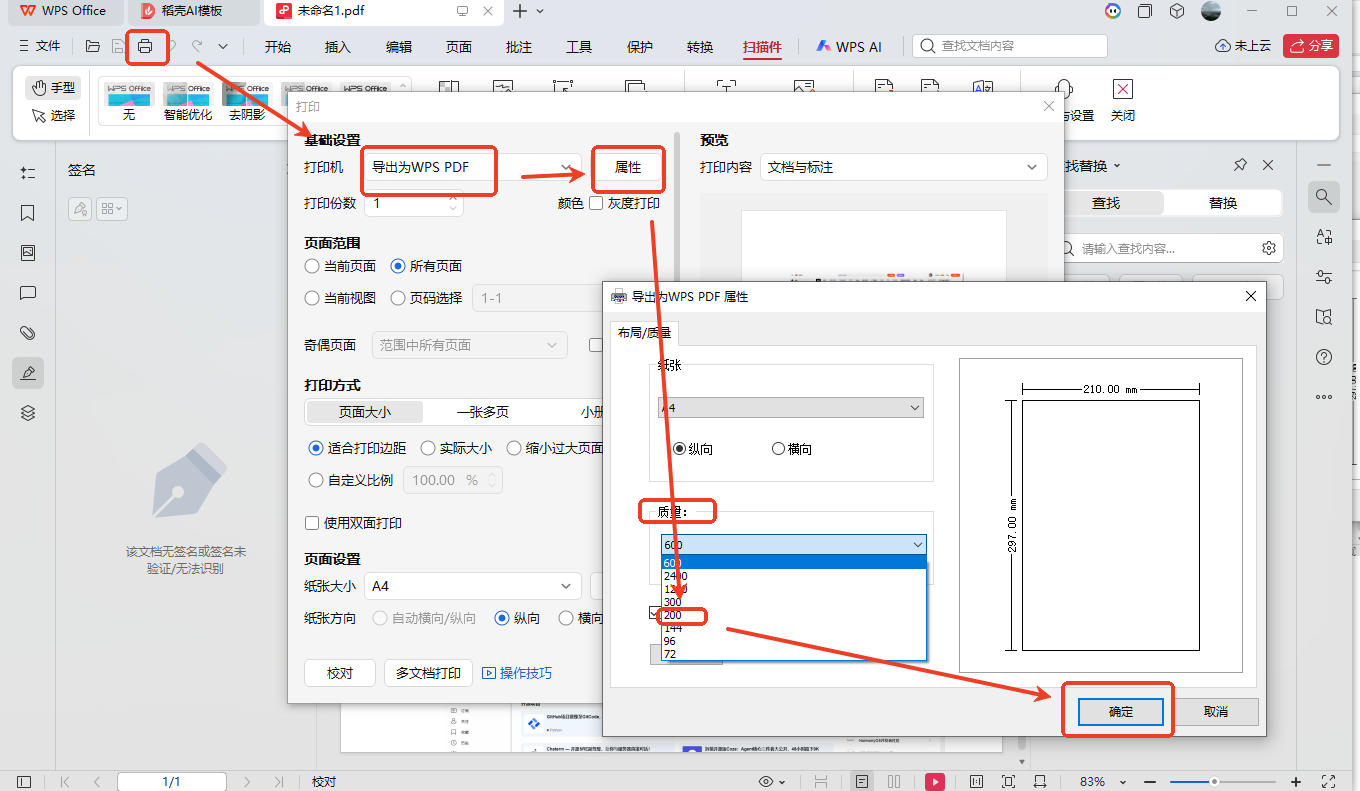
Task: Open the sliders settings icon in right sidebar
Action: click(x=1324, y=277)
